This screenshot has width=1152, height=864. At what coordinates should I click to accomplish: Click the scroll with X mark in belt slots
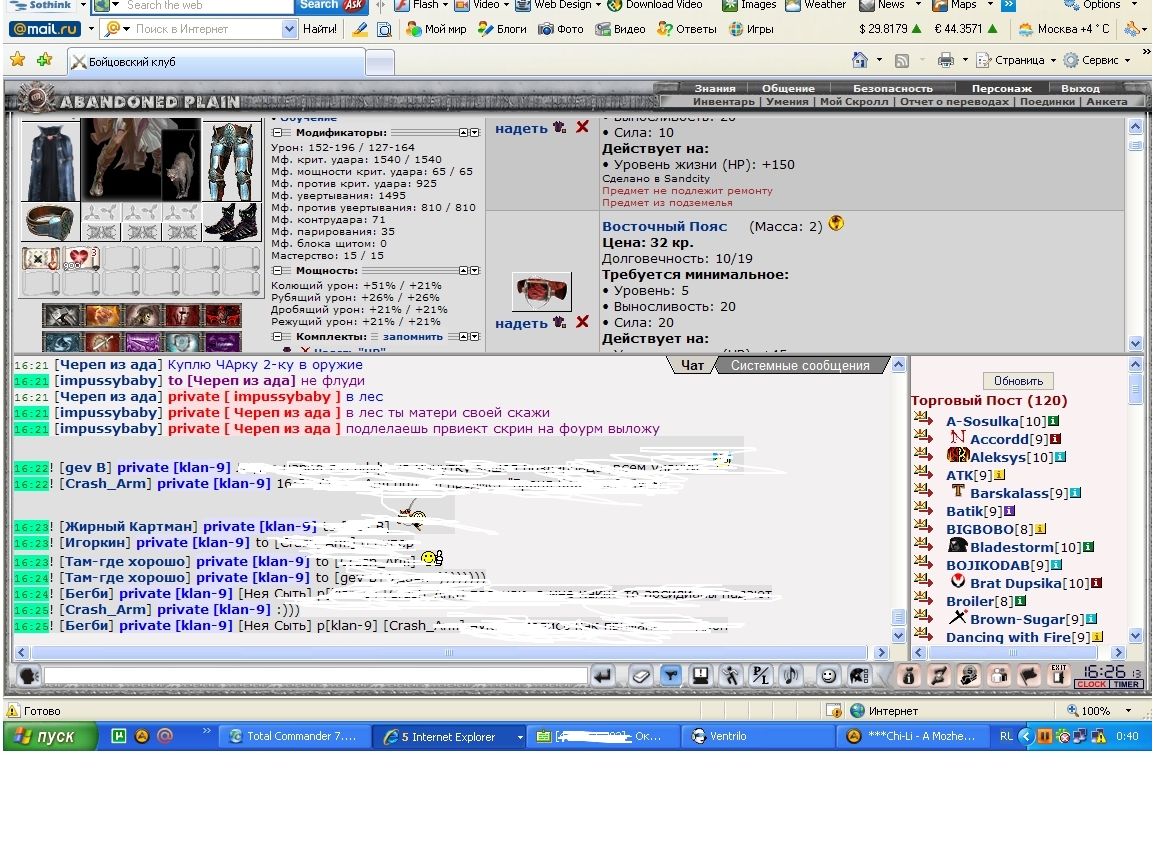pyautogui.click(x=41, y=259)
